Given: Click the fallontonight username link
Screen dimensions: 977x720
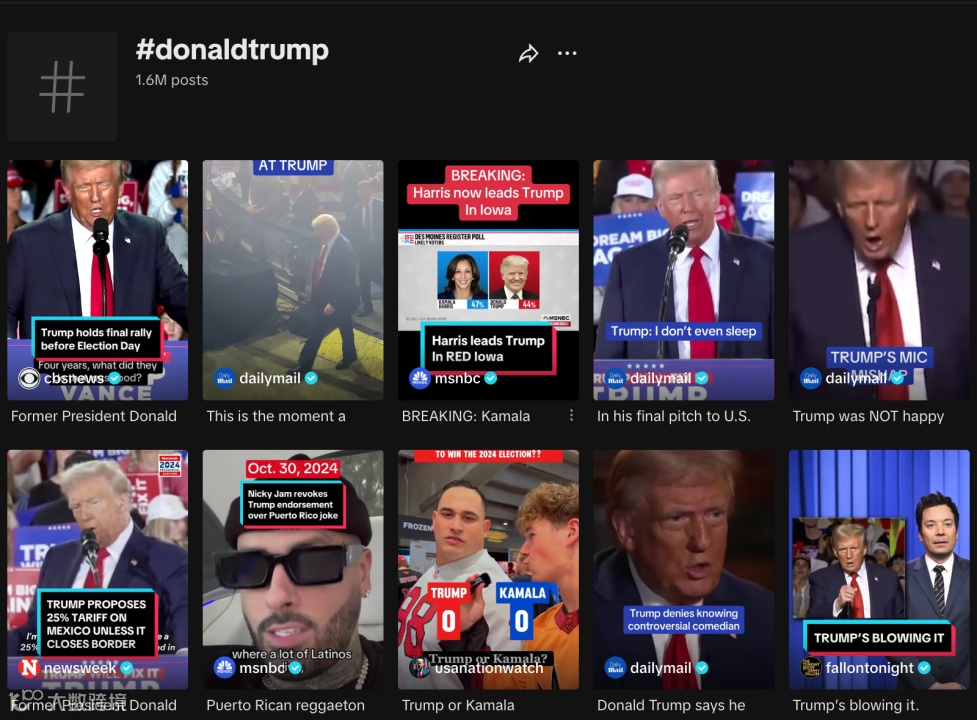Looking at the screenshot, I should tap(869, 668).
